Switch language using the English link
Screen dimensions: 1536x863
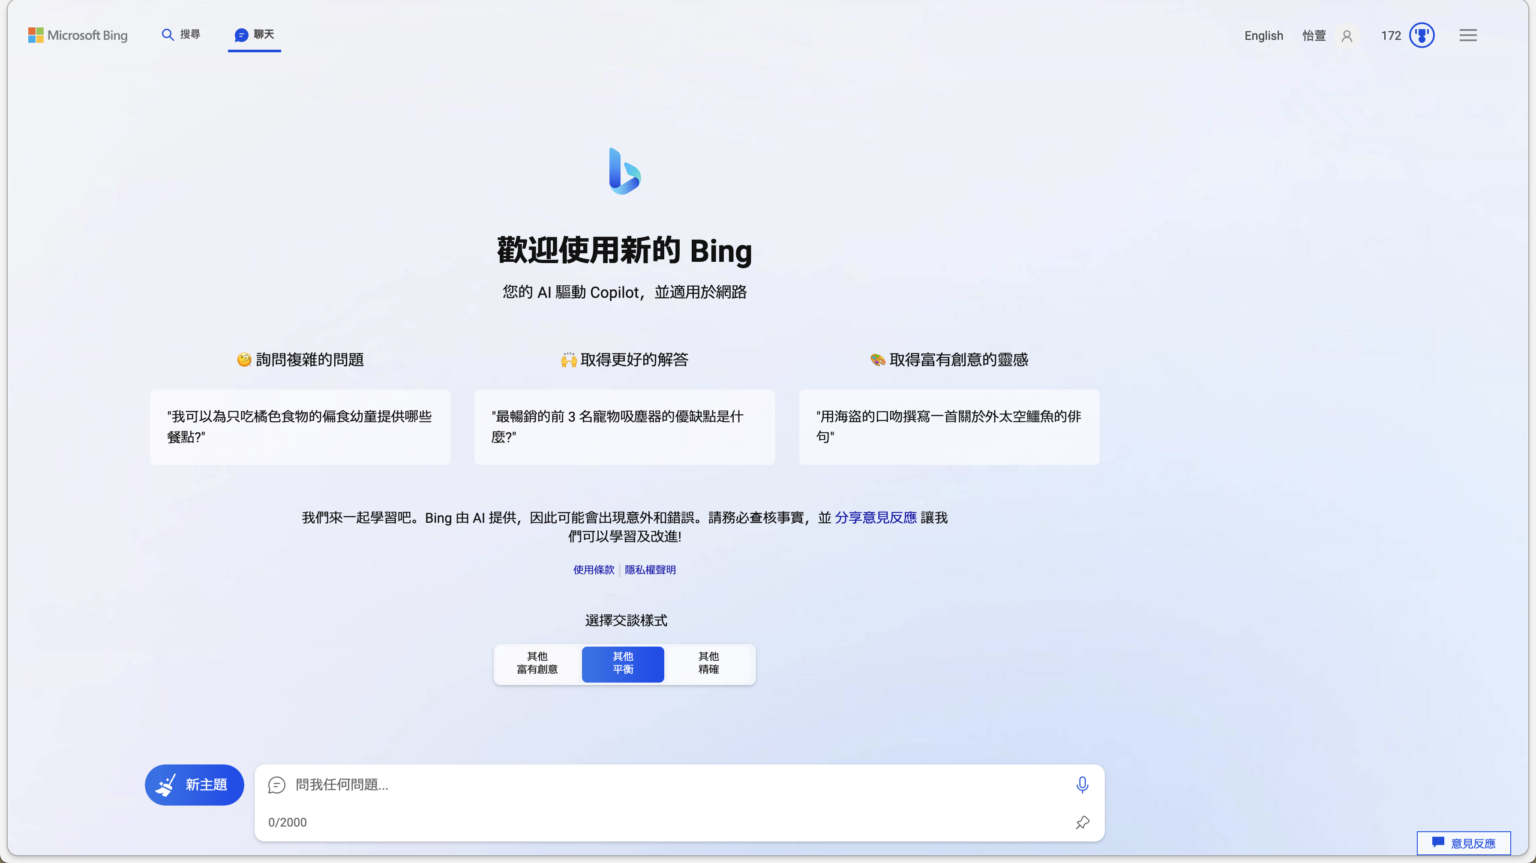[x=1263, y=35]
